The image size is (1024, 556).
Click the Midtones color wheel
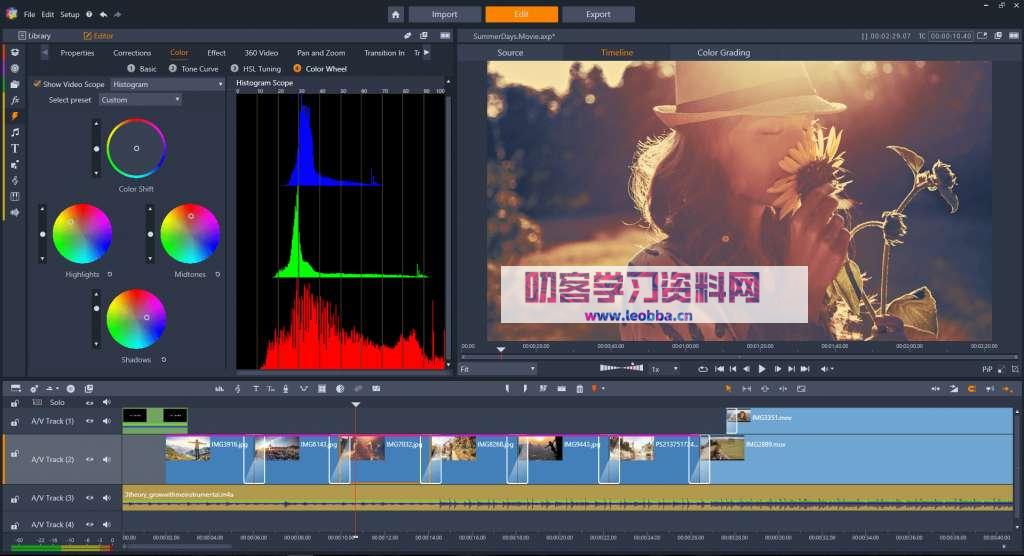[190, 234]
